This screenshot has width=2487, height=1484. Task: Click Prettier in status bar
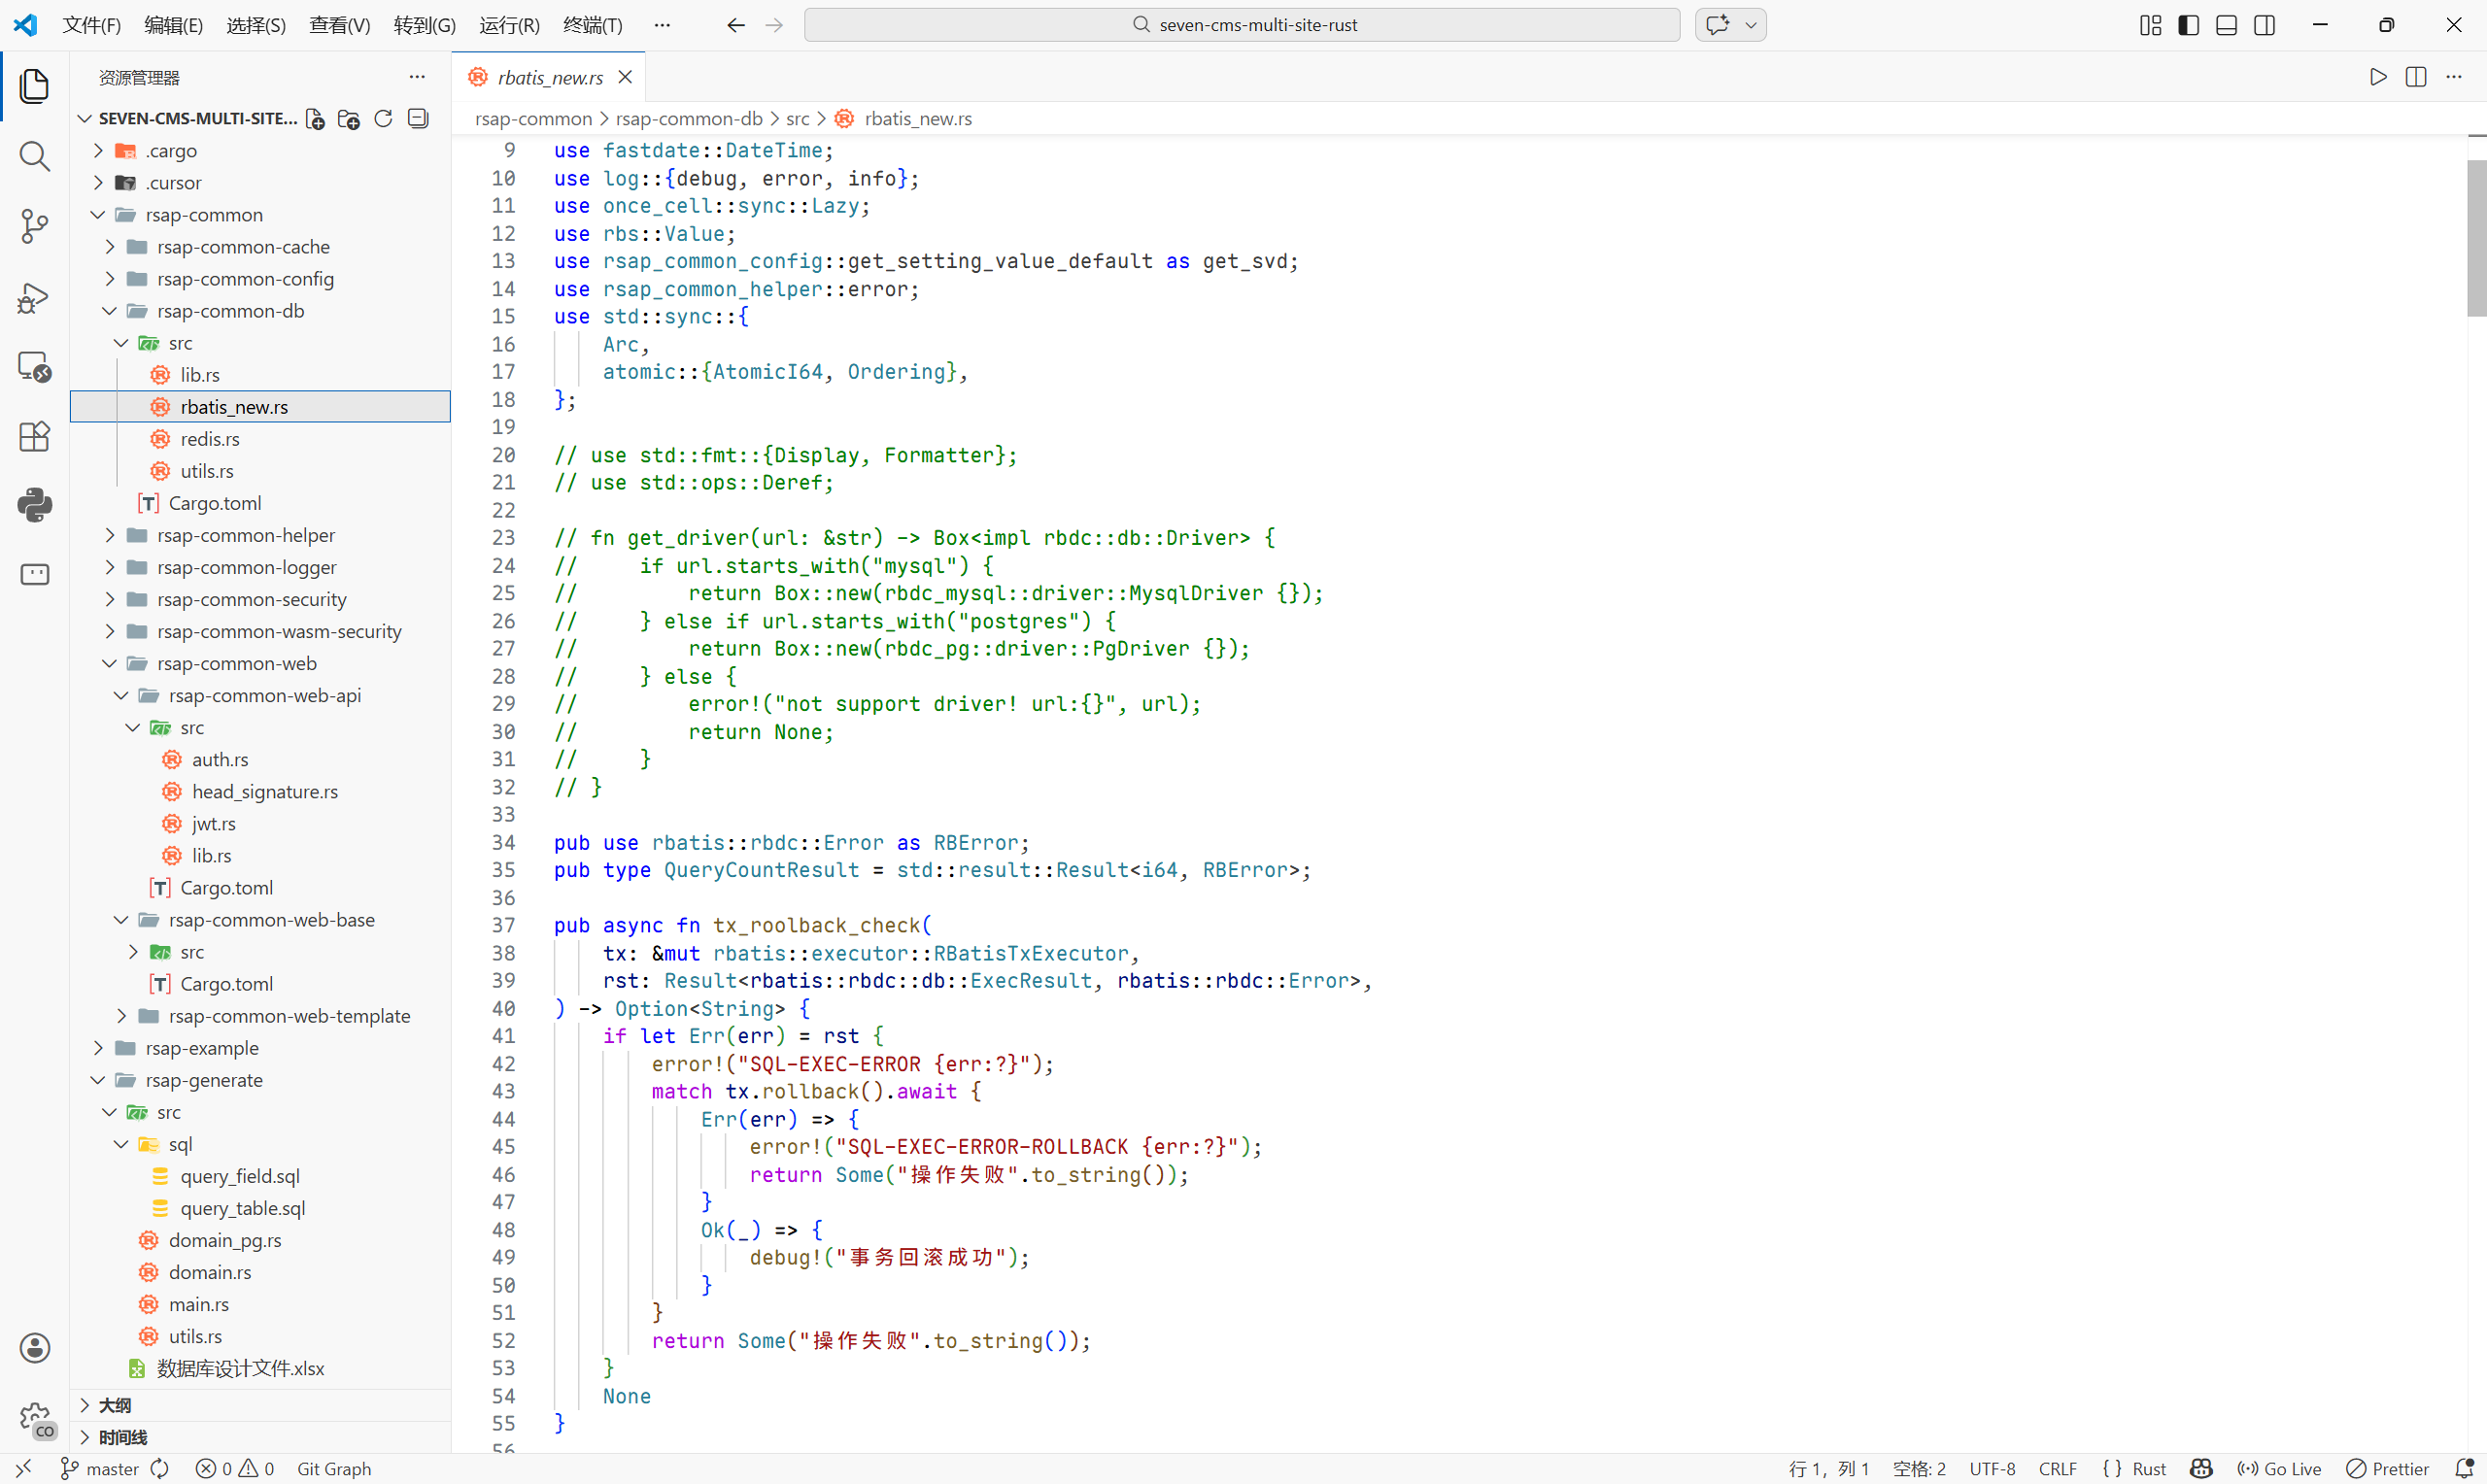tap(2388, 1468)
